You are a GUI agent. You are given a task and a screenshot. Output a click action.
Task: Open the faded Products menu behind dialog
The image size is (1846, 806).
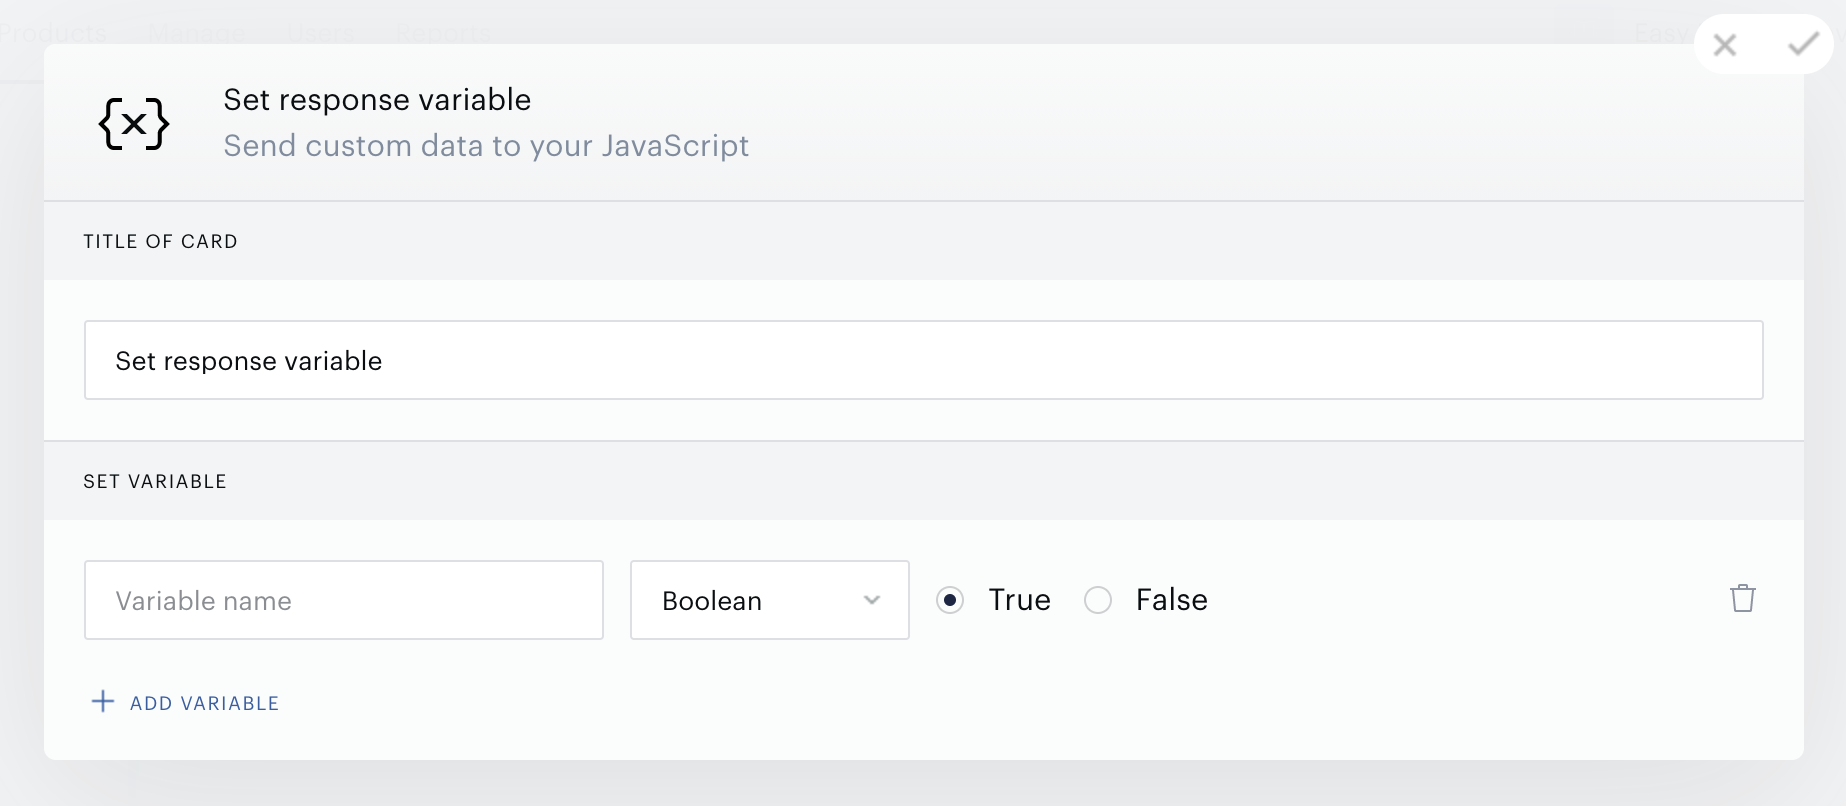tap(54, 33)
